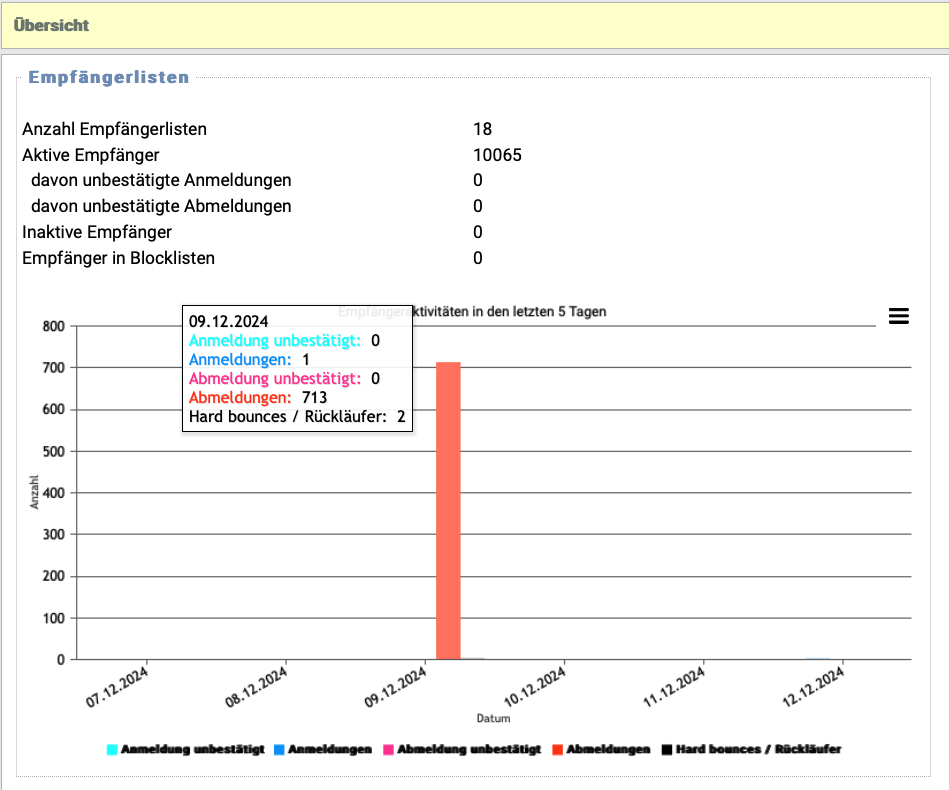The image size is (949, 790).
Task: Click the black Hard bounces legend marker
Action: [666, 749]
